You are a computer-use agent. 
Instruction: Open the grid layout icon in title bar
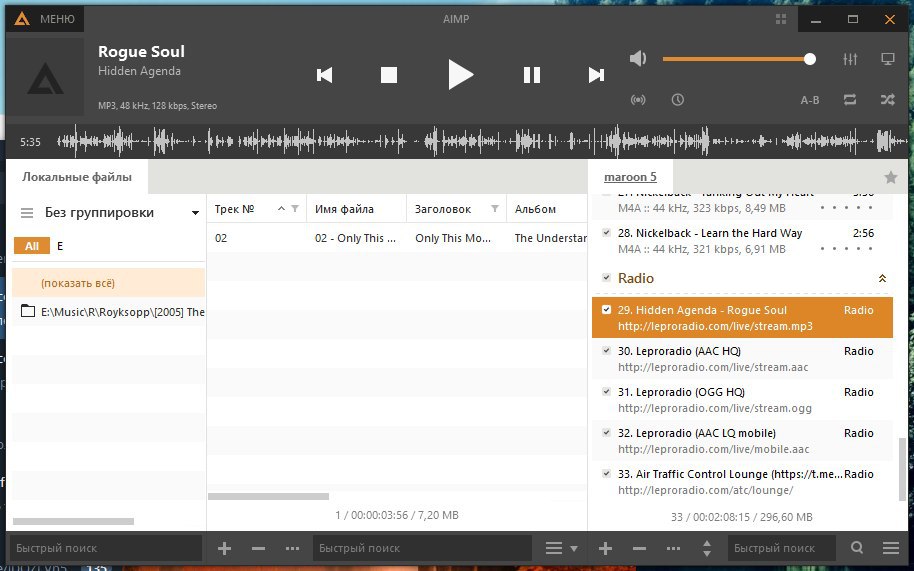click(781, 19)
